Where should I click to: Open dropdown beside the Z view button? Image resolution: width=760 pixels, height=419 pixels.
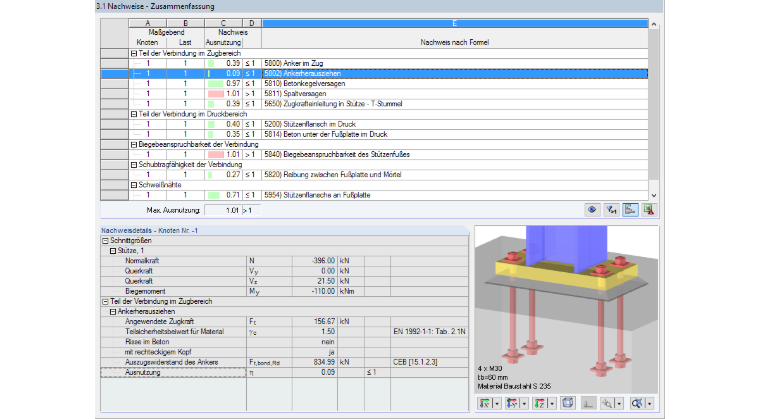point(552,403)
